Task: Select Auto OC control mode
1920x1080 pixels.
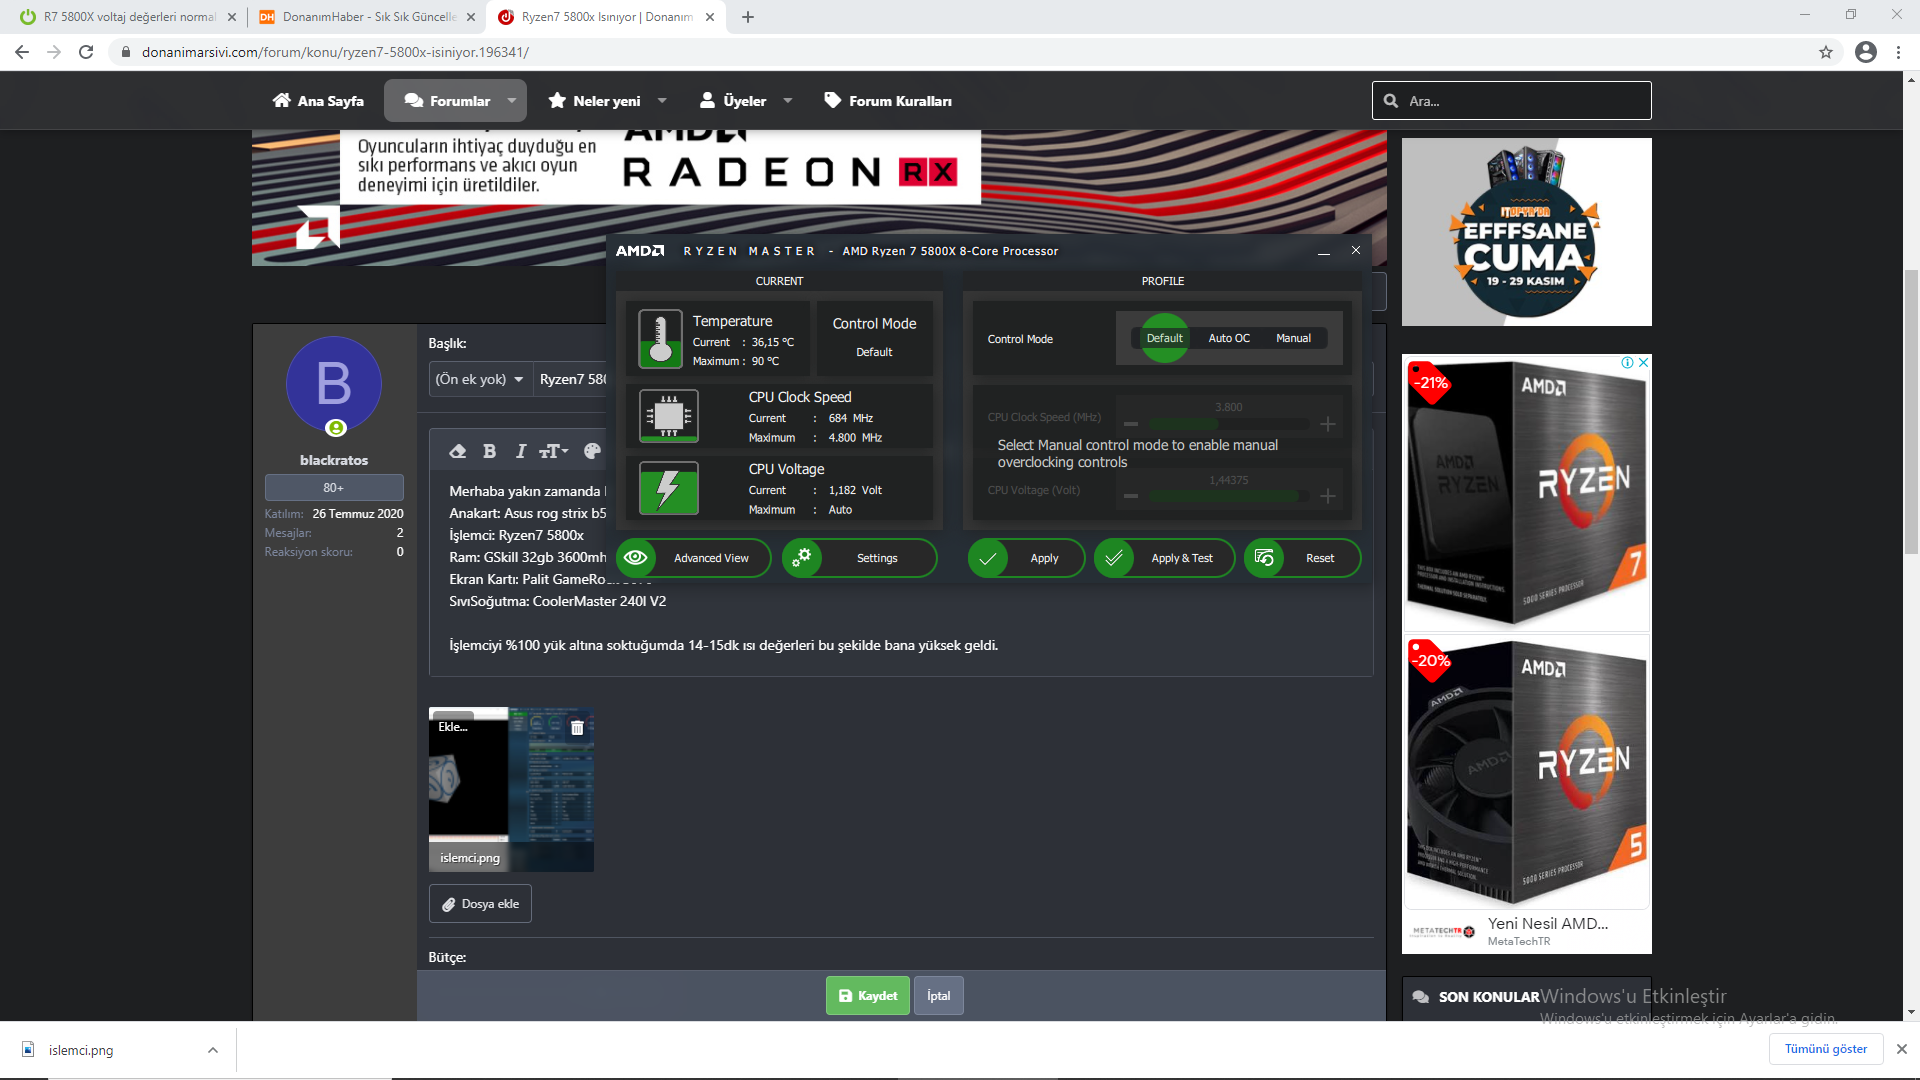Action: click(x=1229, y=338)
